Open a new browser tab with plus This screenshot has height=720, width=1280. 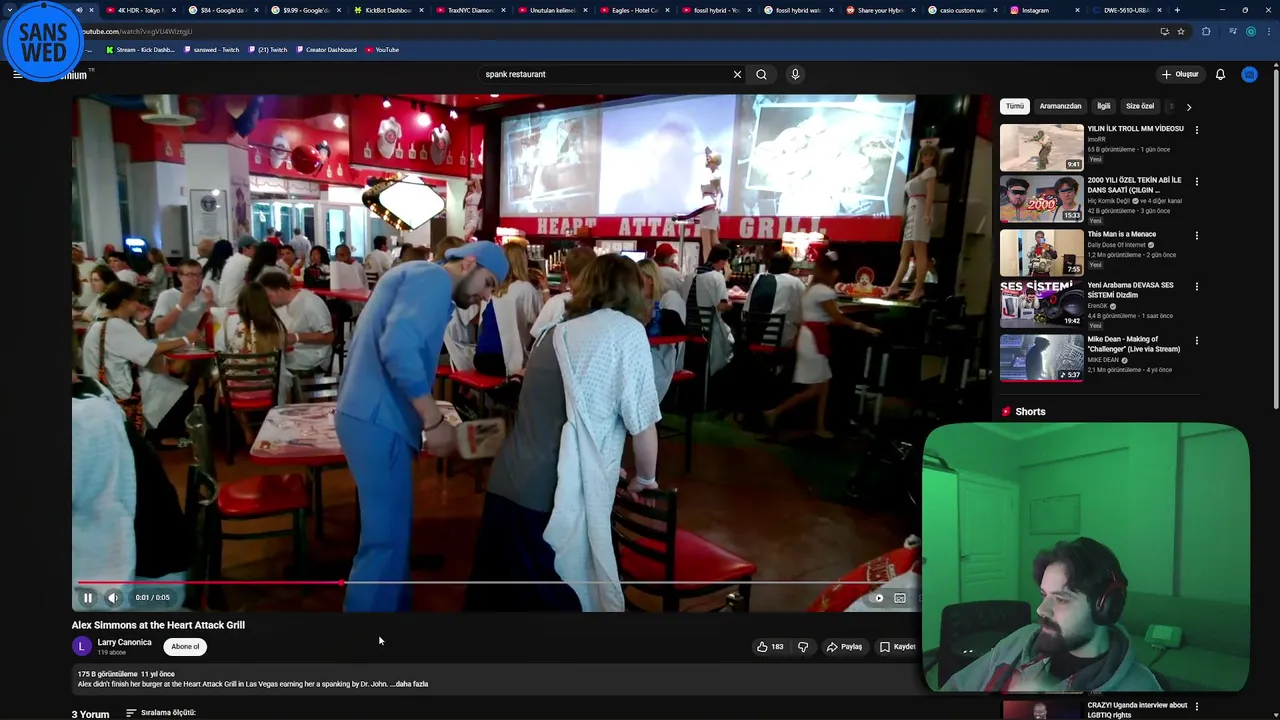(x=1177, y=10)
